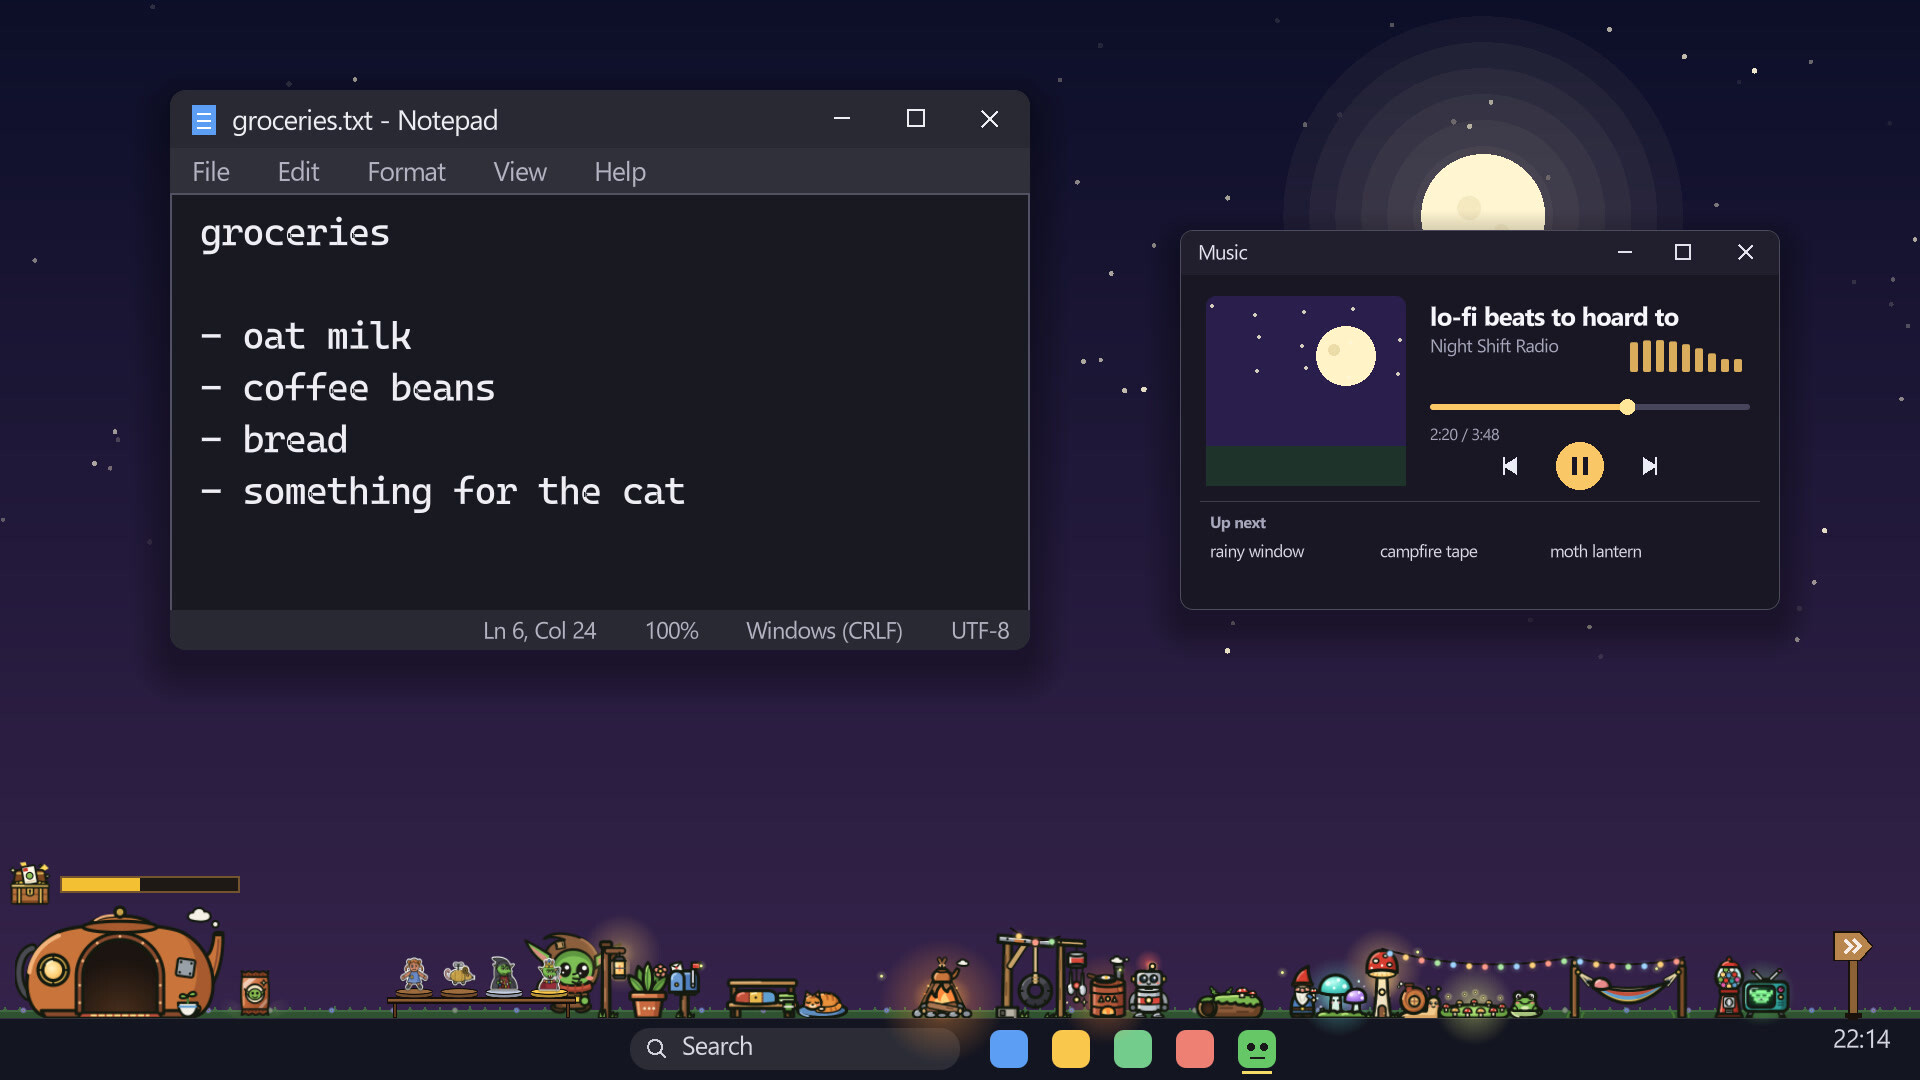Open the treasure chest above the teapot house
This screenshot has width=1920, height=1080.
(x=29, y=884)
